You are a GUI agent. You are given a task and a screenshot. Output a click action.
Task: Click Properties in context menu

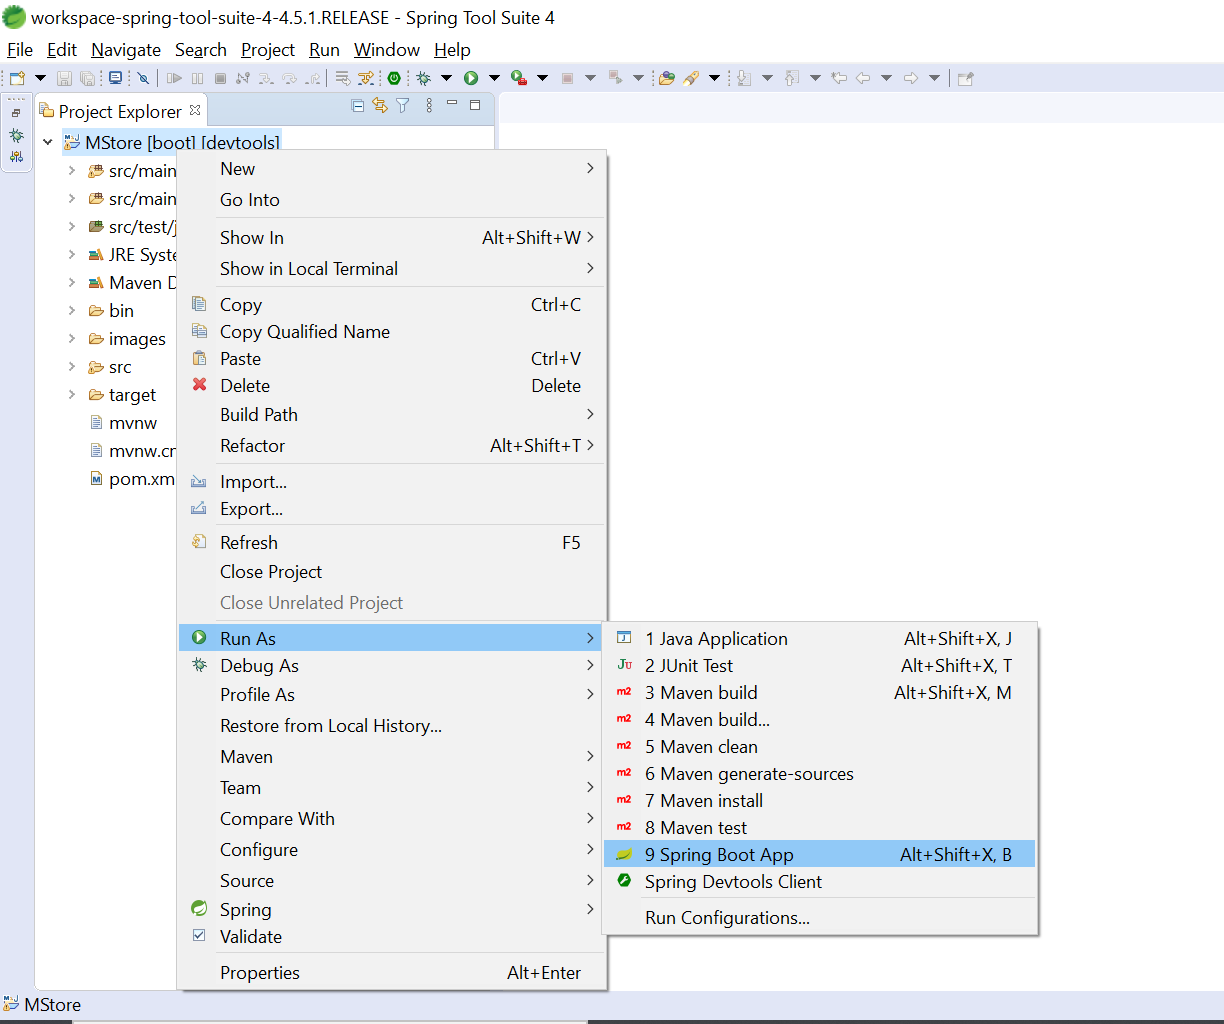click(392, 972)
